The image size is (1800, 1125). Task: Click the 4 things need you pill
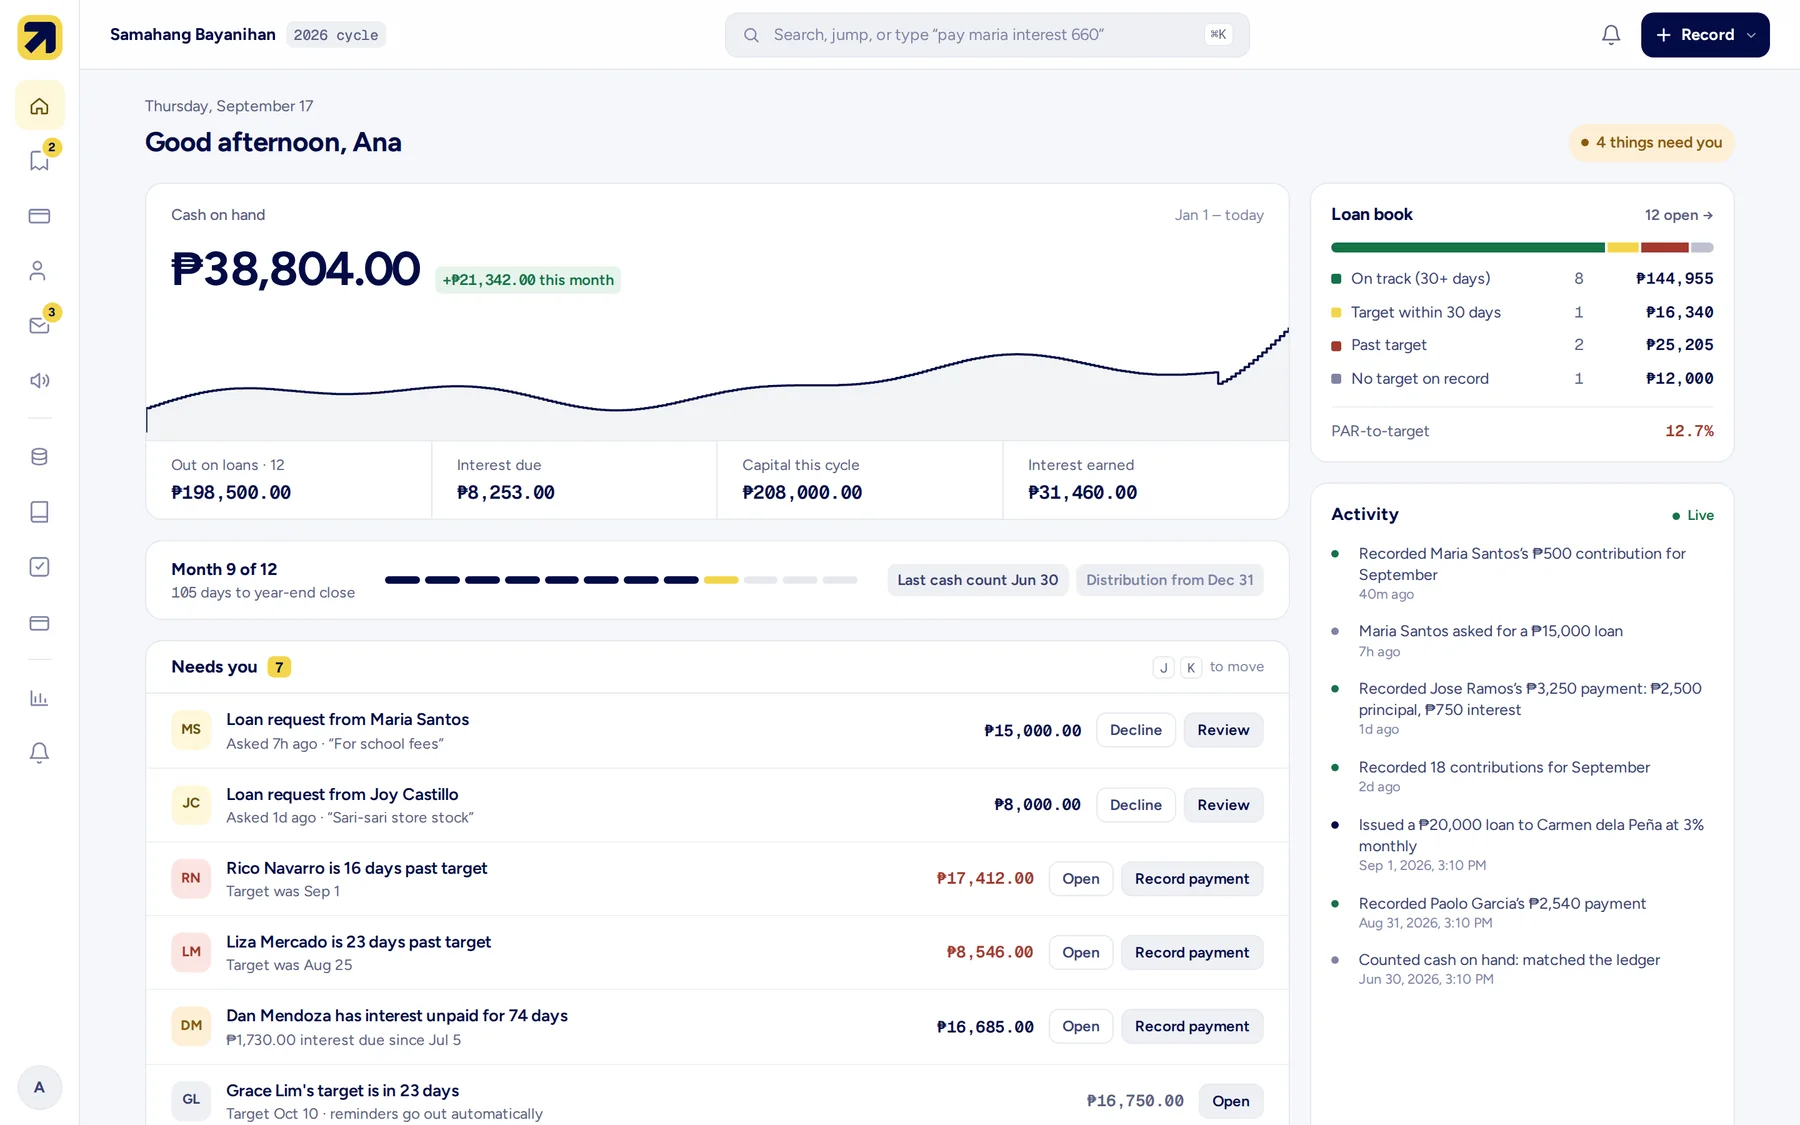coord(1651,143)
